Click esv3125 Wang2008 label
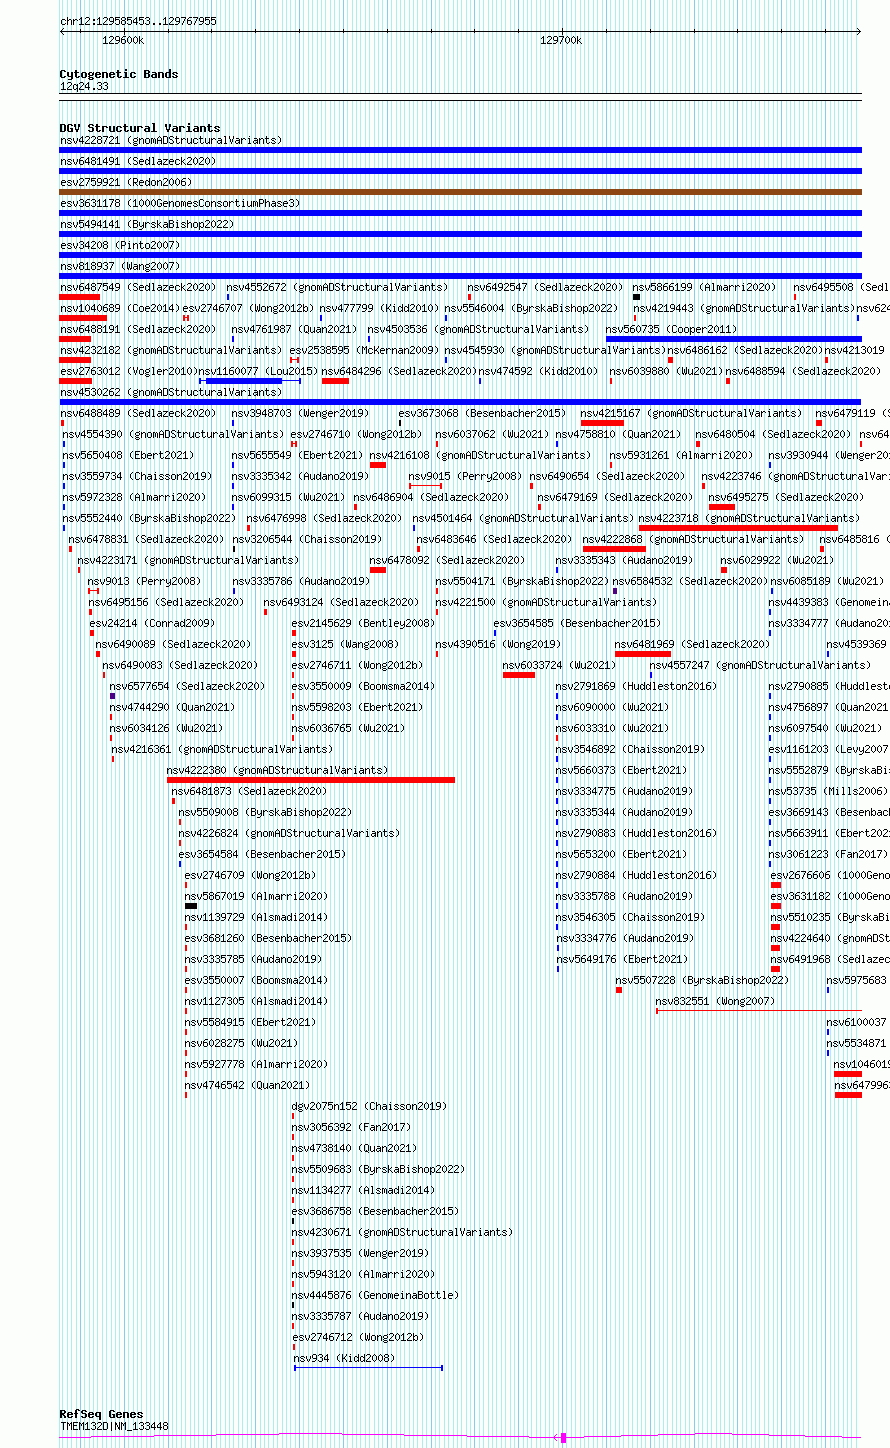Screen dimensions: 890x1448 tap(344, 644)
